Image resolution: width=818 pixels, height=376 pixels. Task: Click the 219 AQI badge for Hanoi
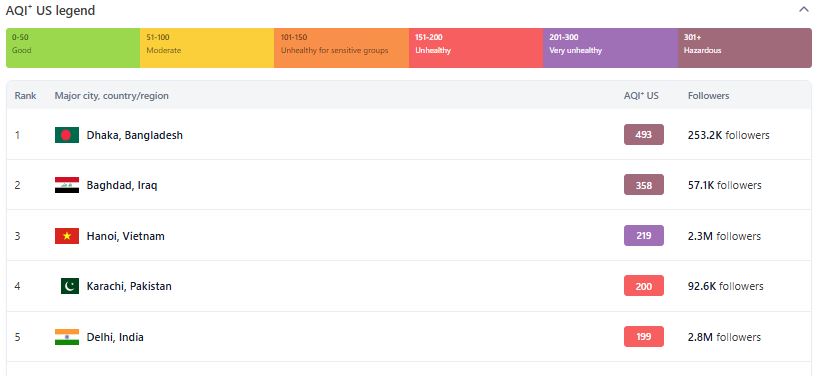click(644, 235)
